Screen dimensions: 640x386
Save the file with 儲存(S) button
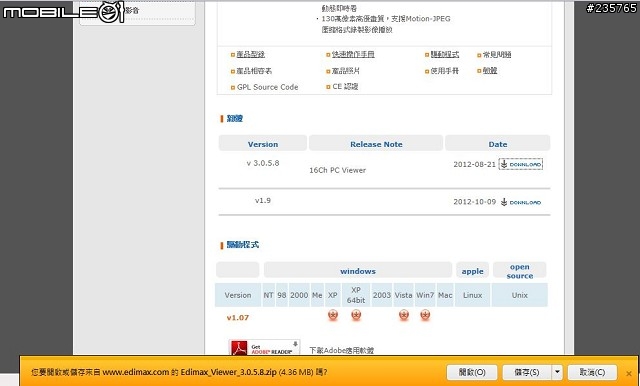tap(527, 372)
